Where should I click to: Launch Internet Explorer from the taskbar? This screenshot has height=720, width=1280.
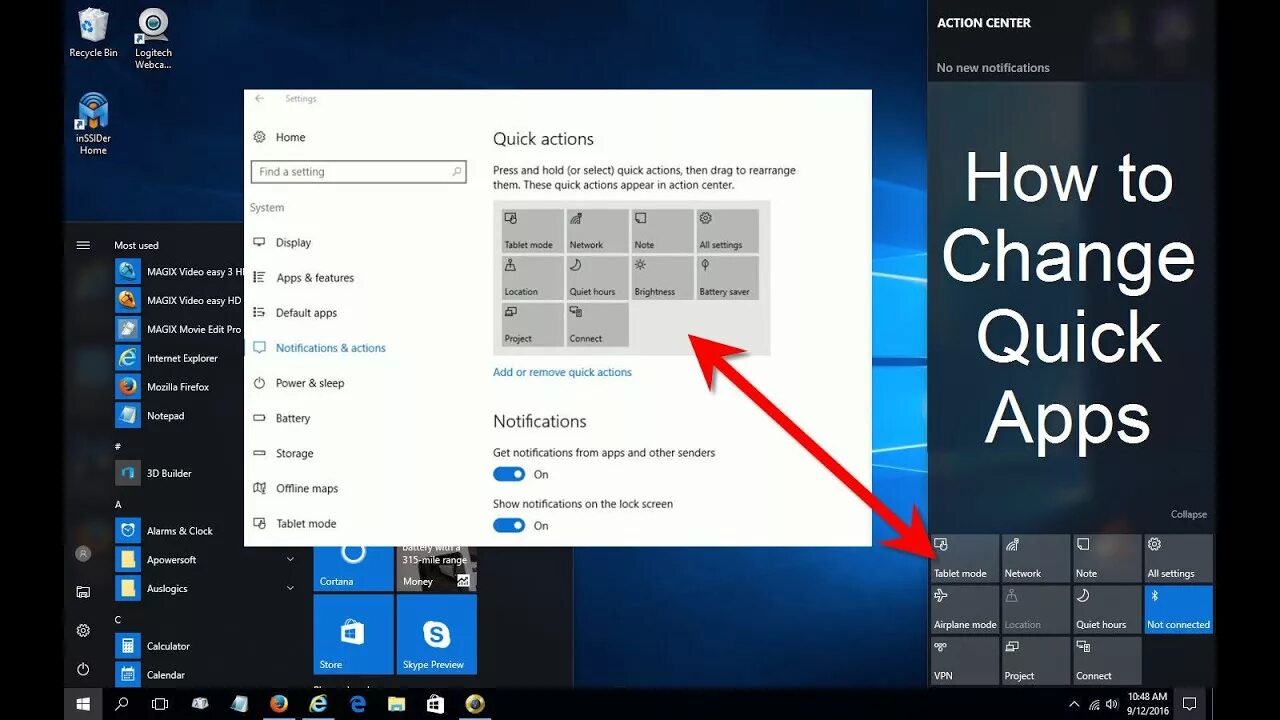click(x=318, y=704)
